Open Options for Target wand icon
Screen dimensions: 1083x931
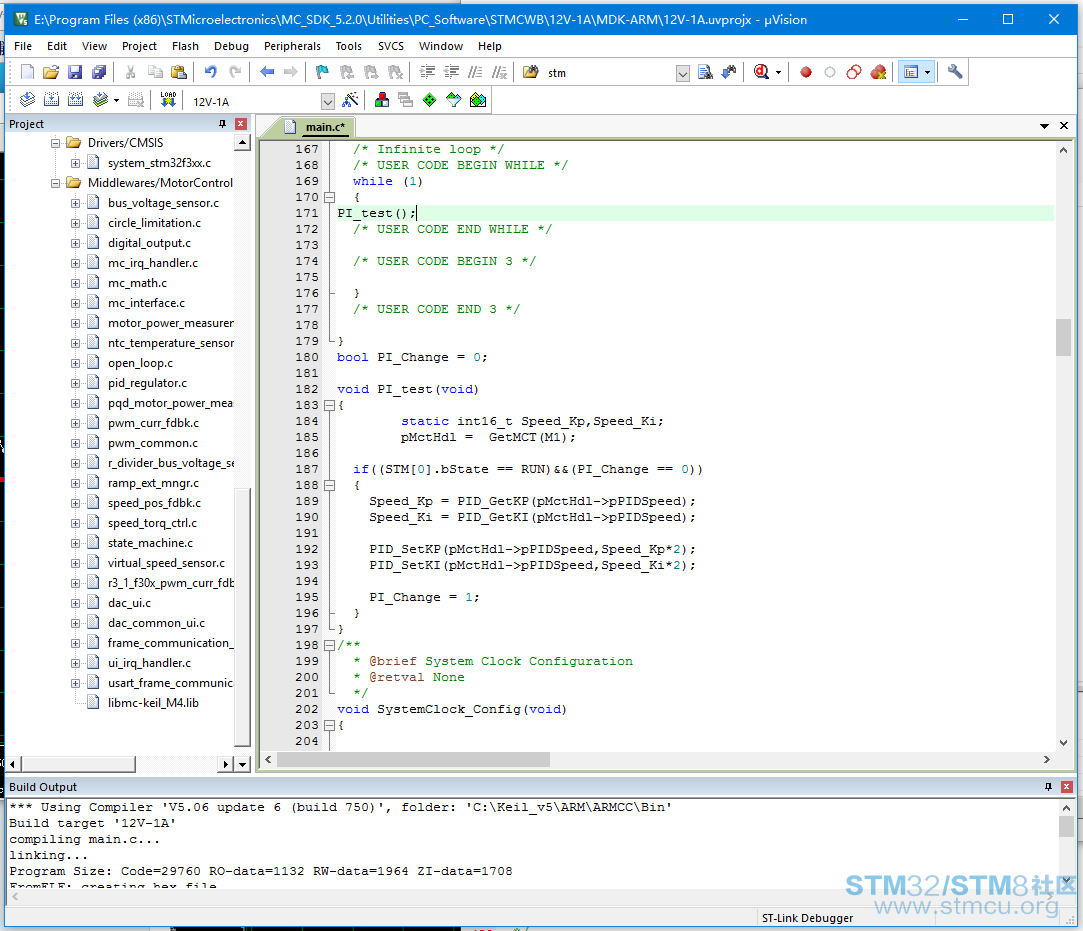click(x=350, y=100)
